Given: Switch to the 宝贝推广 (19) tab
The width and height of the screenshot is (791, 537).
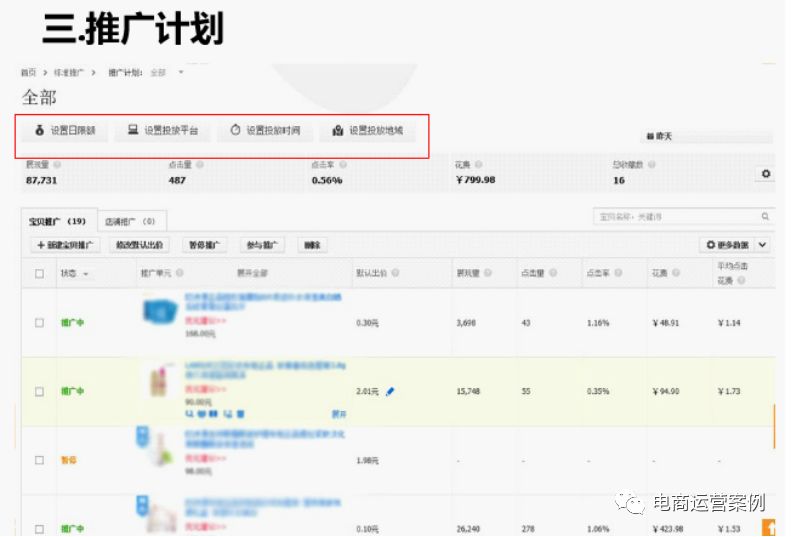Looking at the screenshot, I should click(58, 221).
